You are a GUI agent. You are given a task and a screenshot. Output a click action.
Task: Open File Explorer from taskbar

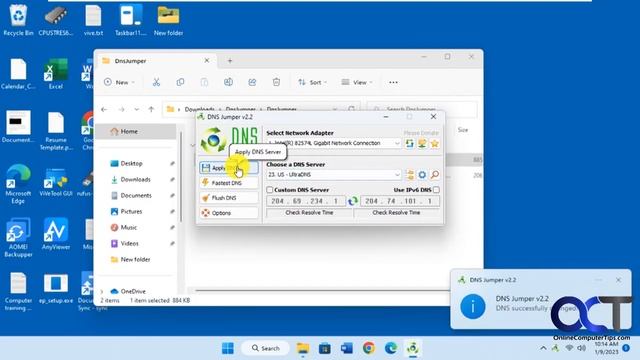[x=303, y=348]
